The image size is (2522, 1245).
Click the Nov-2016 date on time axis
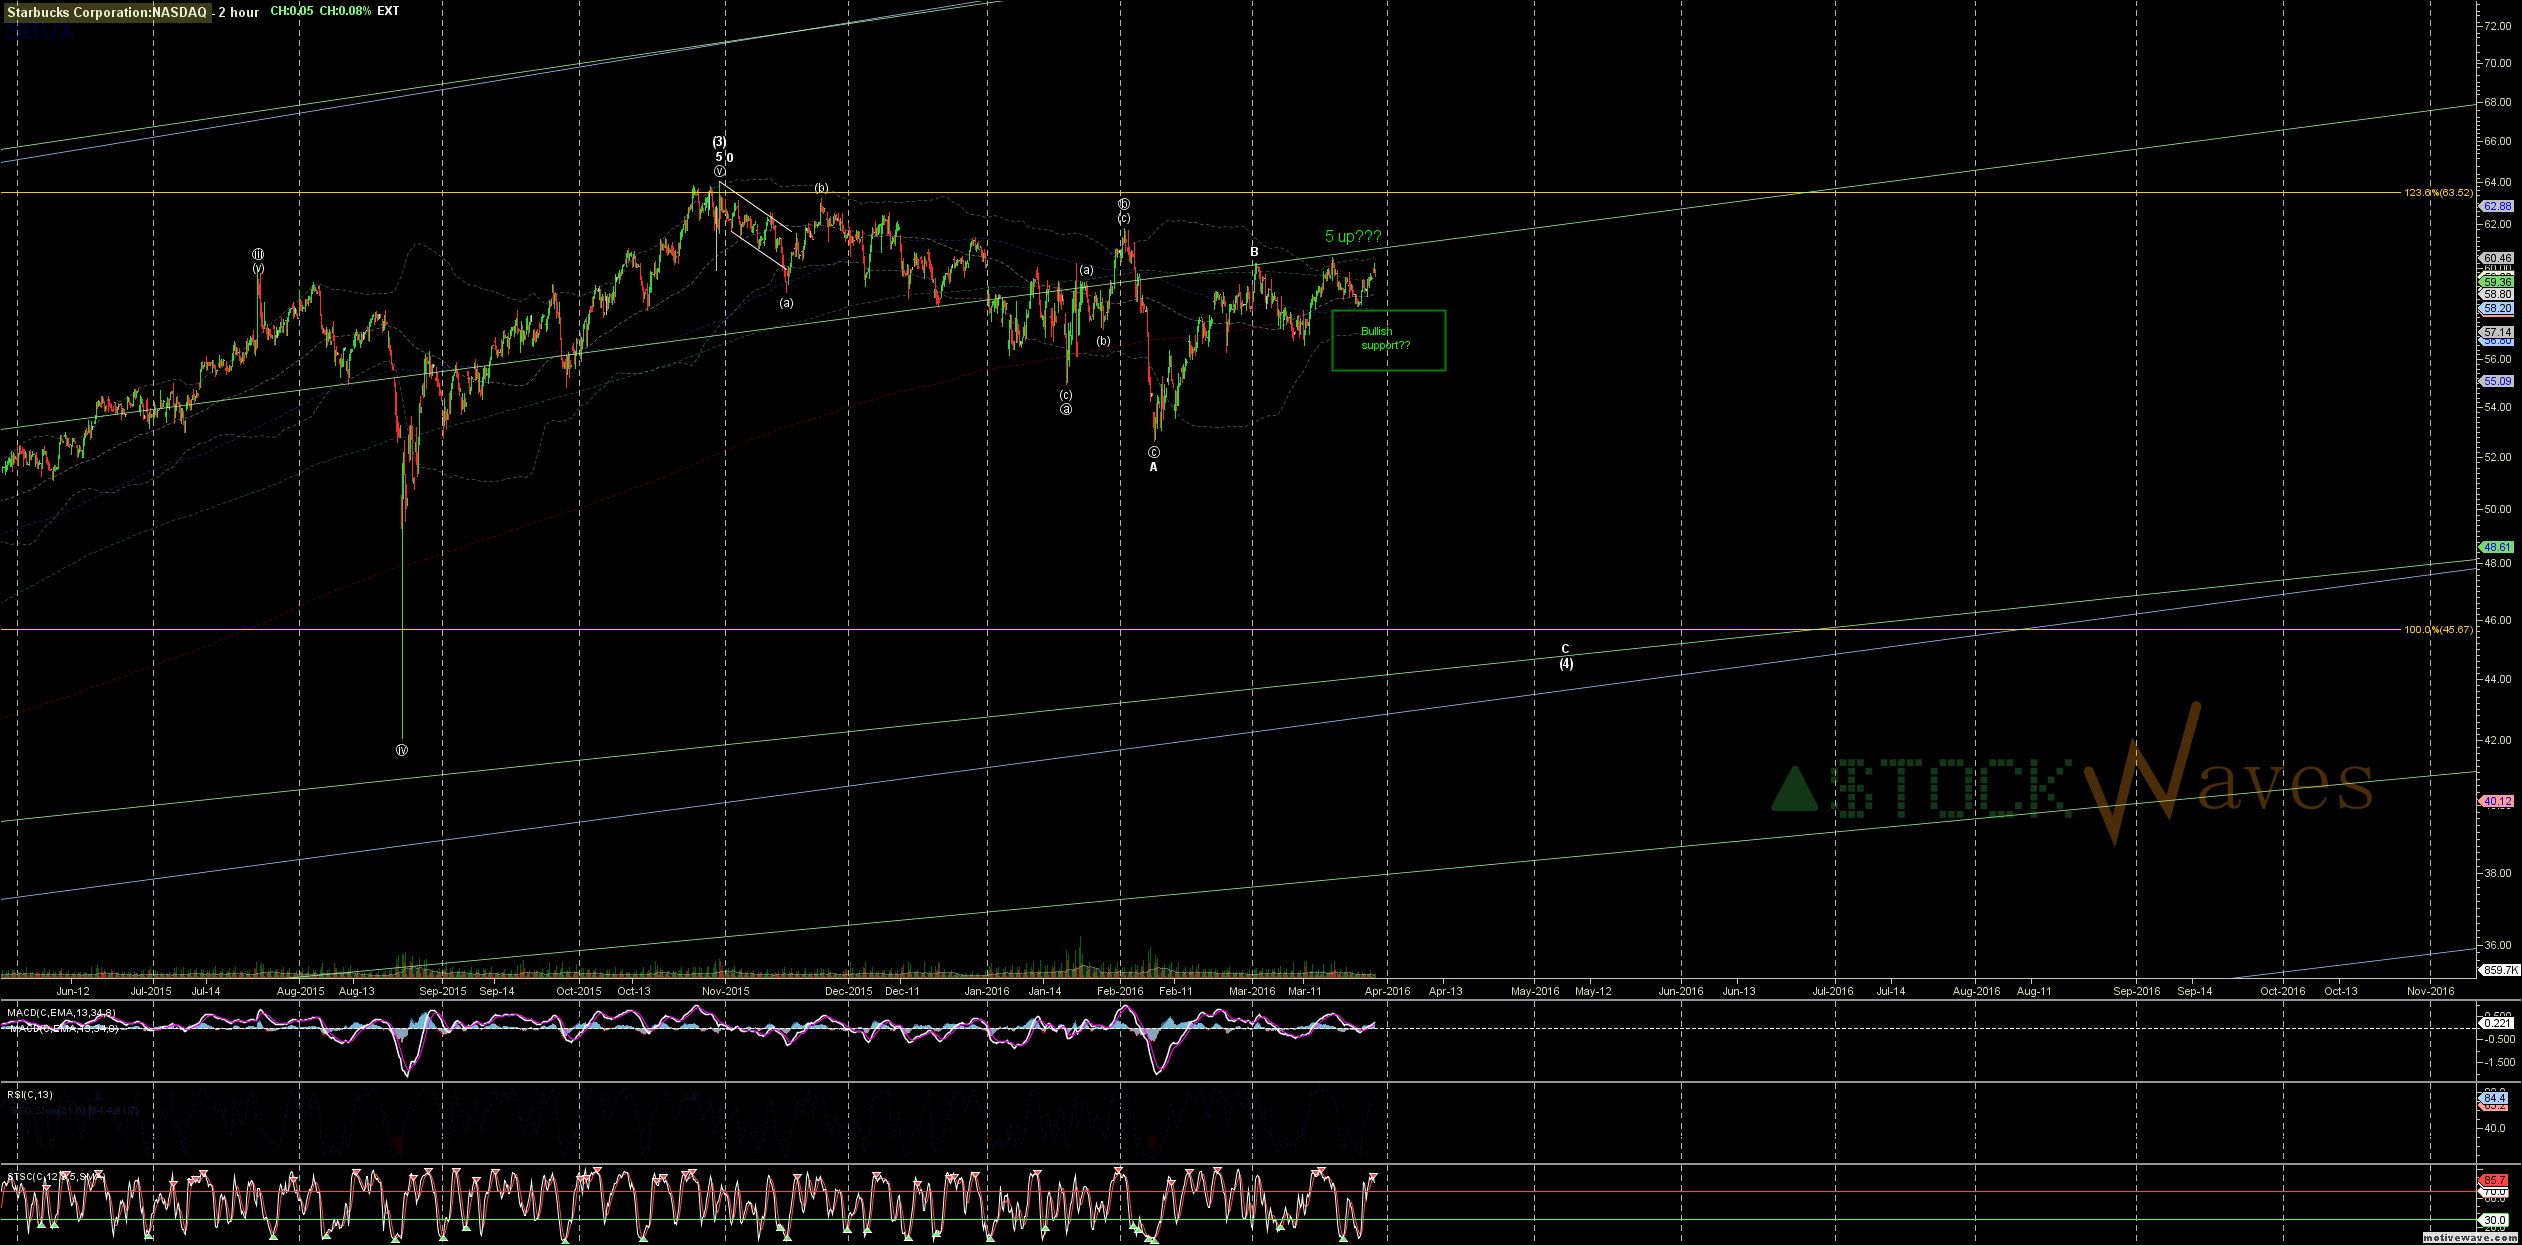pos(2431,991)
